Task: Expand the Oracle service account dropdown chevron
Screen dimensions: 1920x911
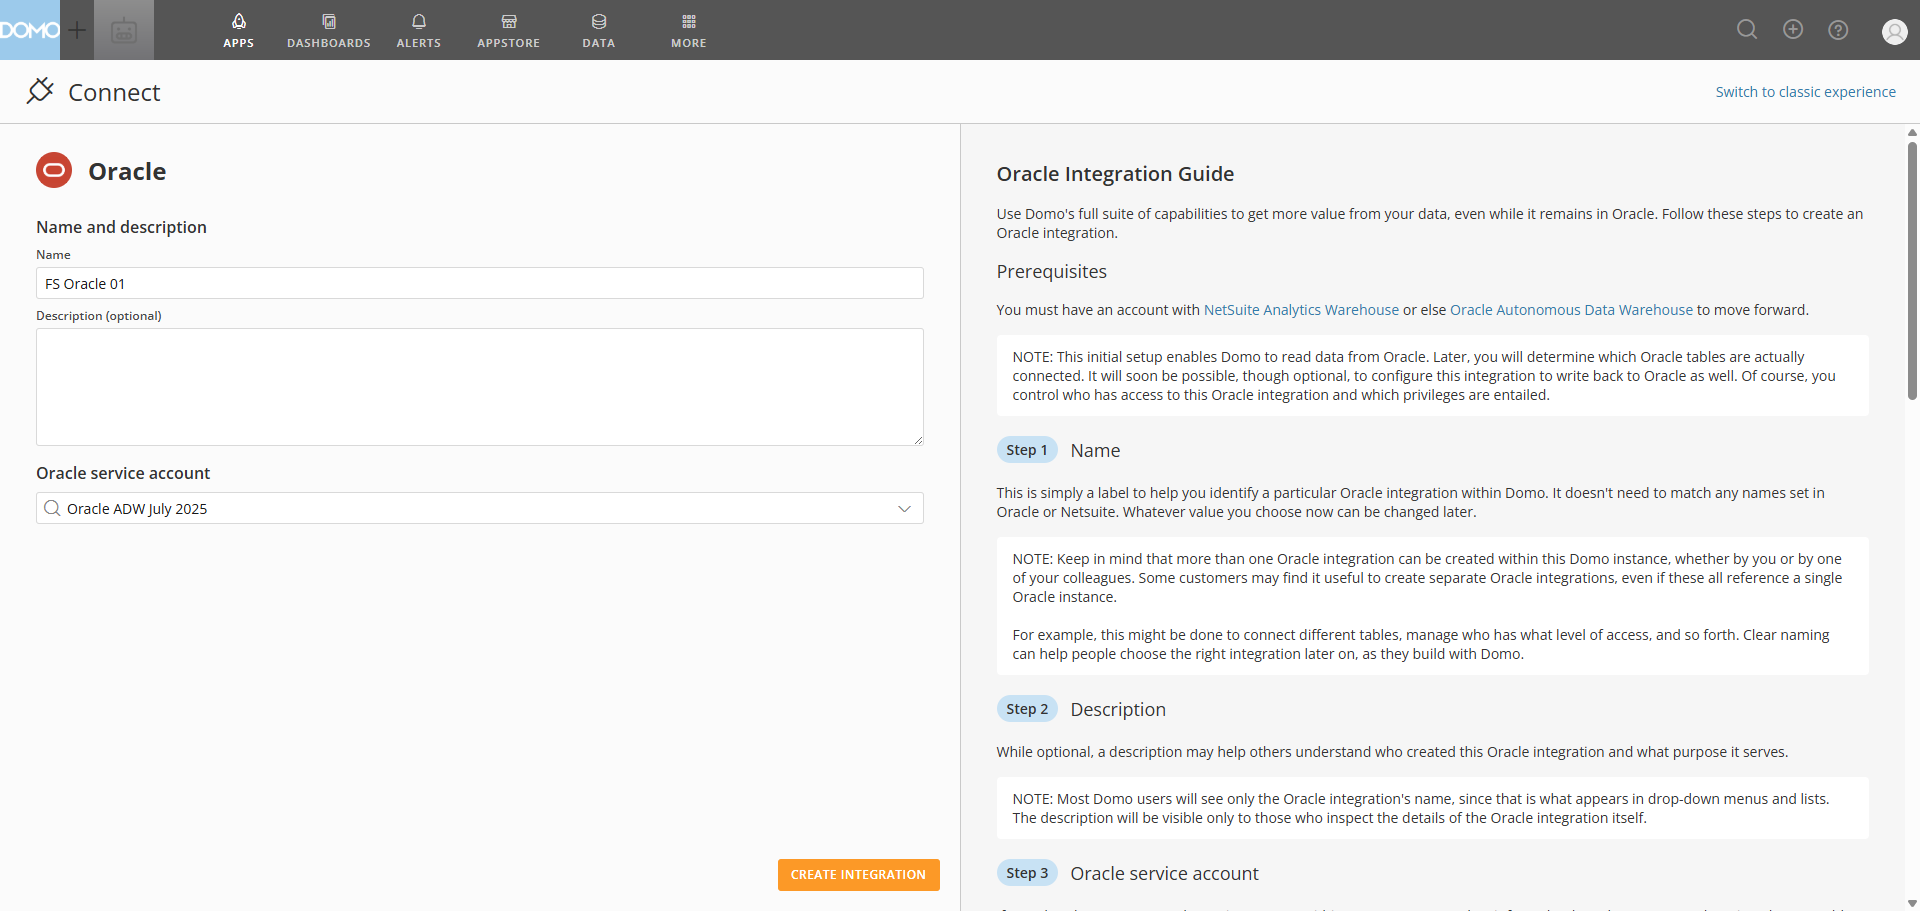Action: [904, 508]
